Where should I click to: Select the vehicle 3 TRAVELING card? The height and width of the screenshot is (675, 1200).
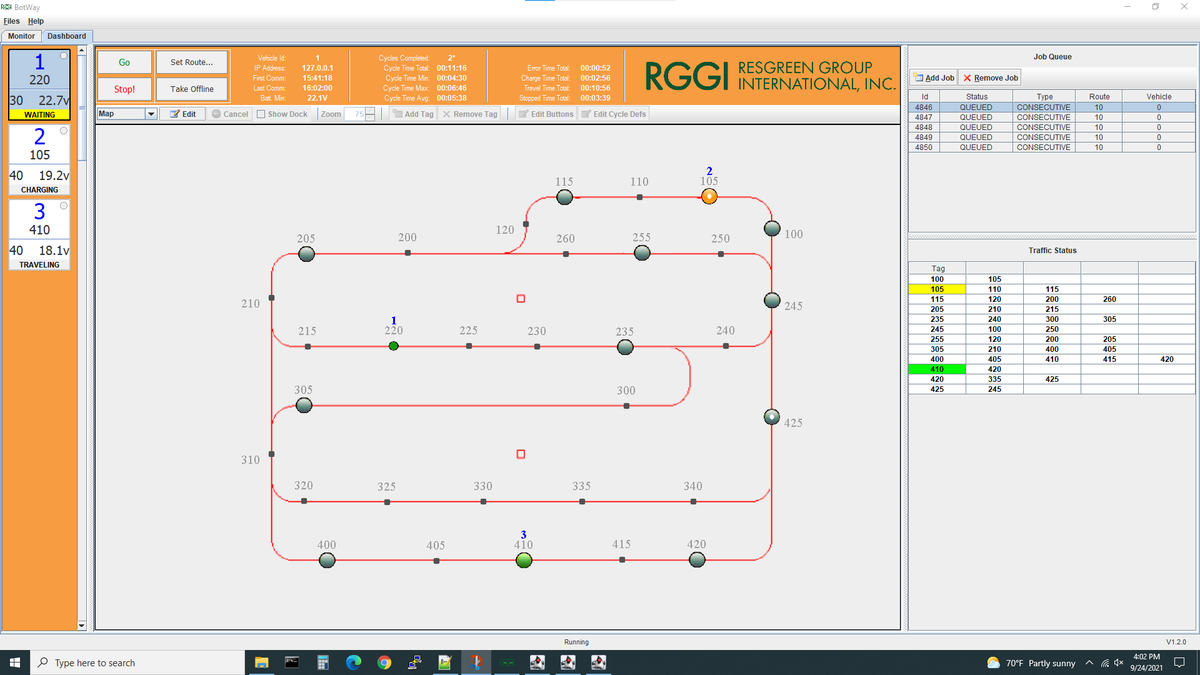[40, 234]
